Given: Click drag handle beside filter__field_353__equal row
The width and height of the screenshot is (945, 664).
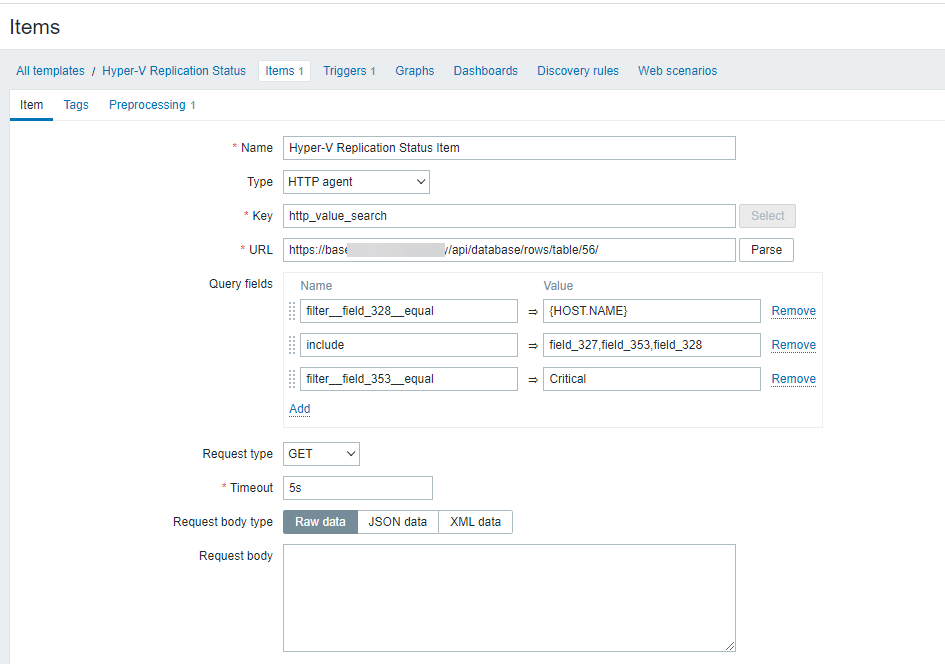Looking at the screenshot, I should [x=292, y=379].
